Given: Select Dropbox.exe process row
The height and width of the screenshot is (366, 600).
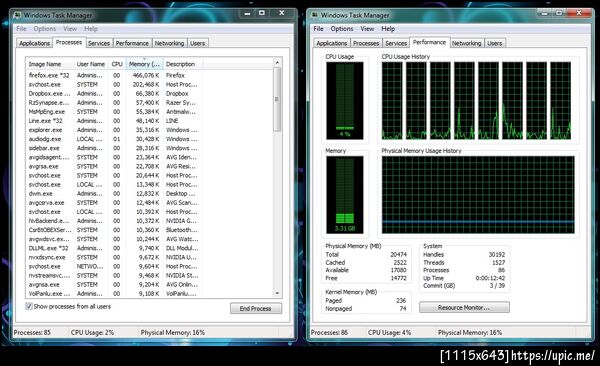Looking at the screenshot, I should point(114,93).
